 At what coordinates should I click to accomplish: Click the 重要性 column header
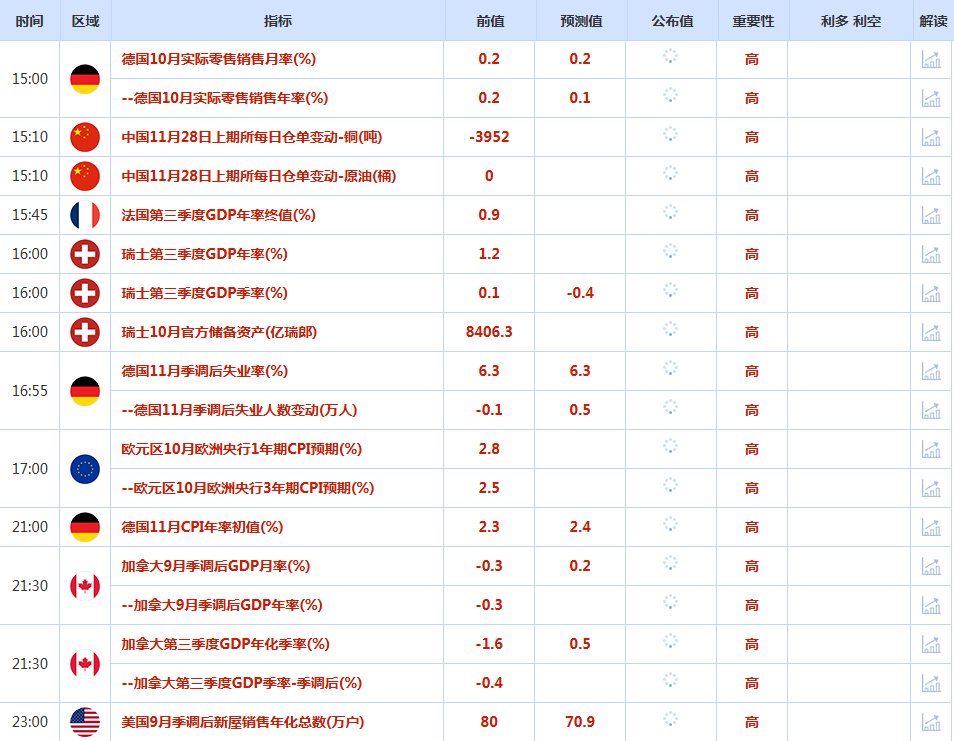point(752,21)
